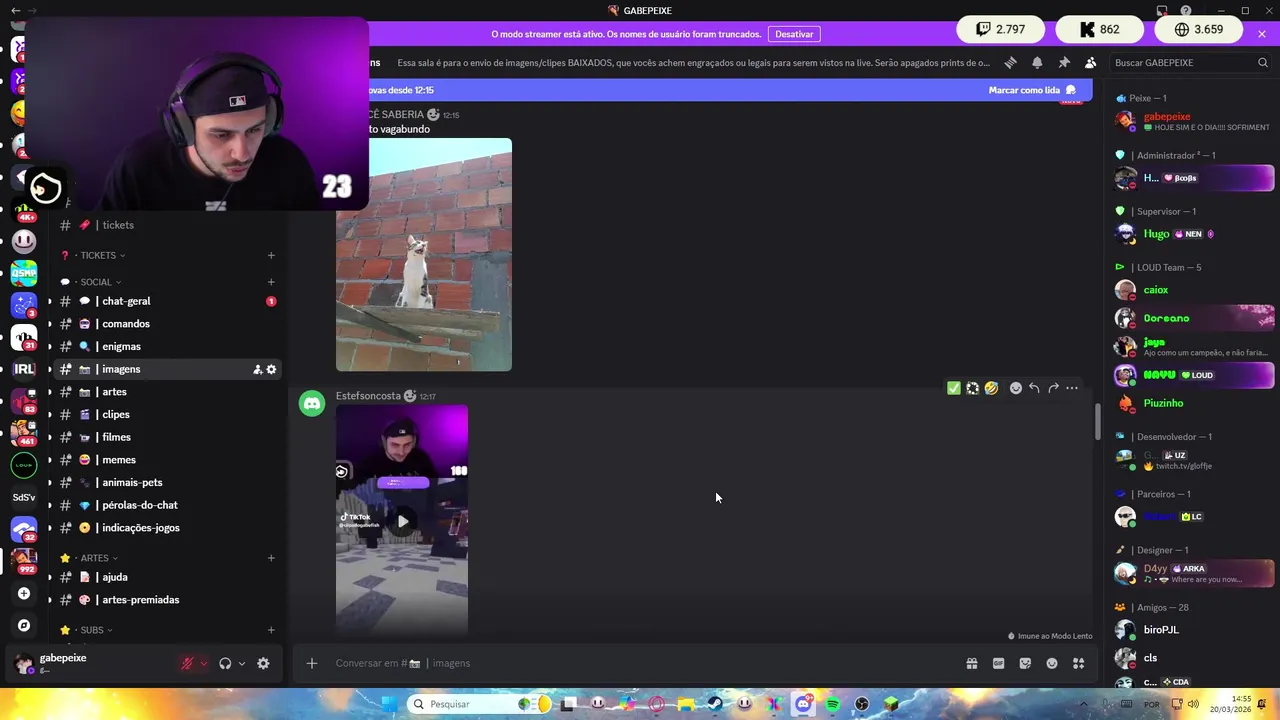Toggle microphone mute
The height and width of the screenshot is (720, 1280).
click(x=187, y=663)
